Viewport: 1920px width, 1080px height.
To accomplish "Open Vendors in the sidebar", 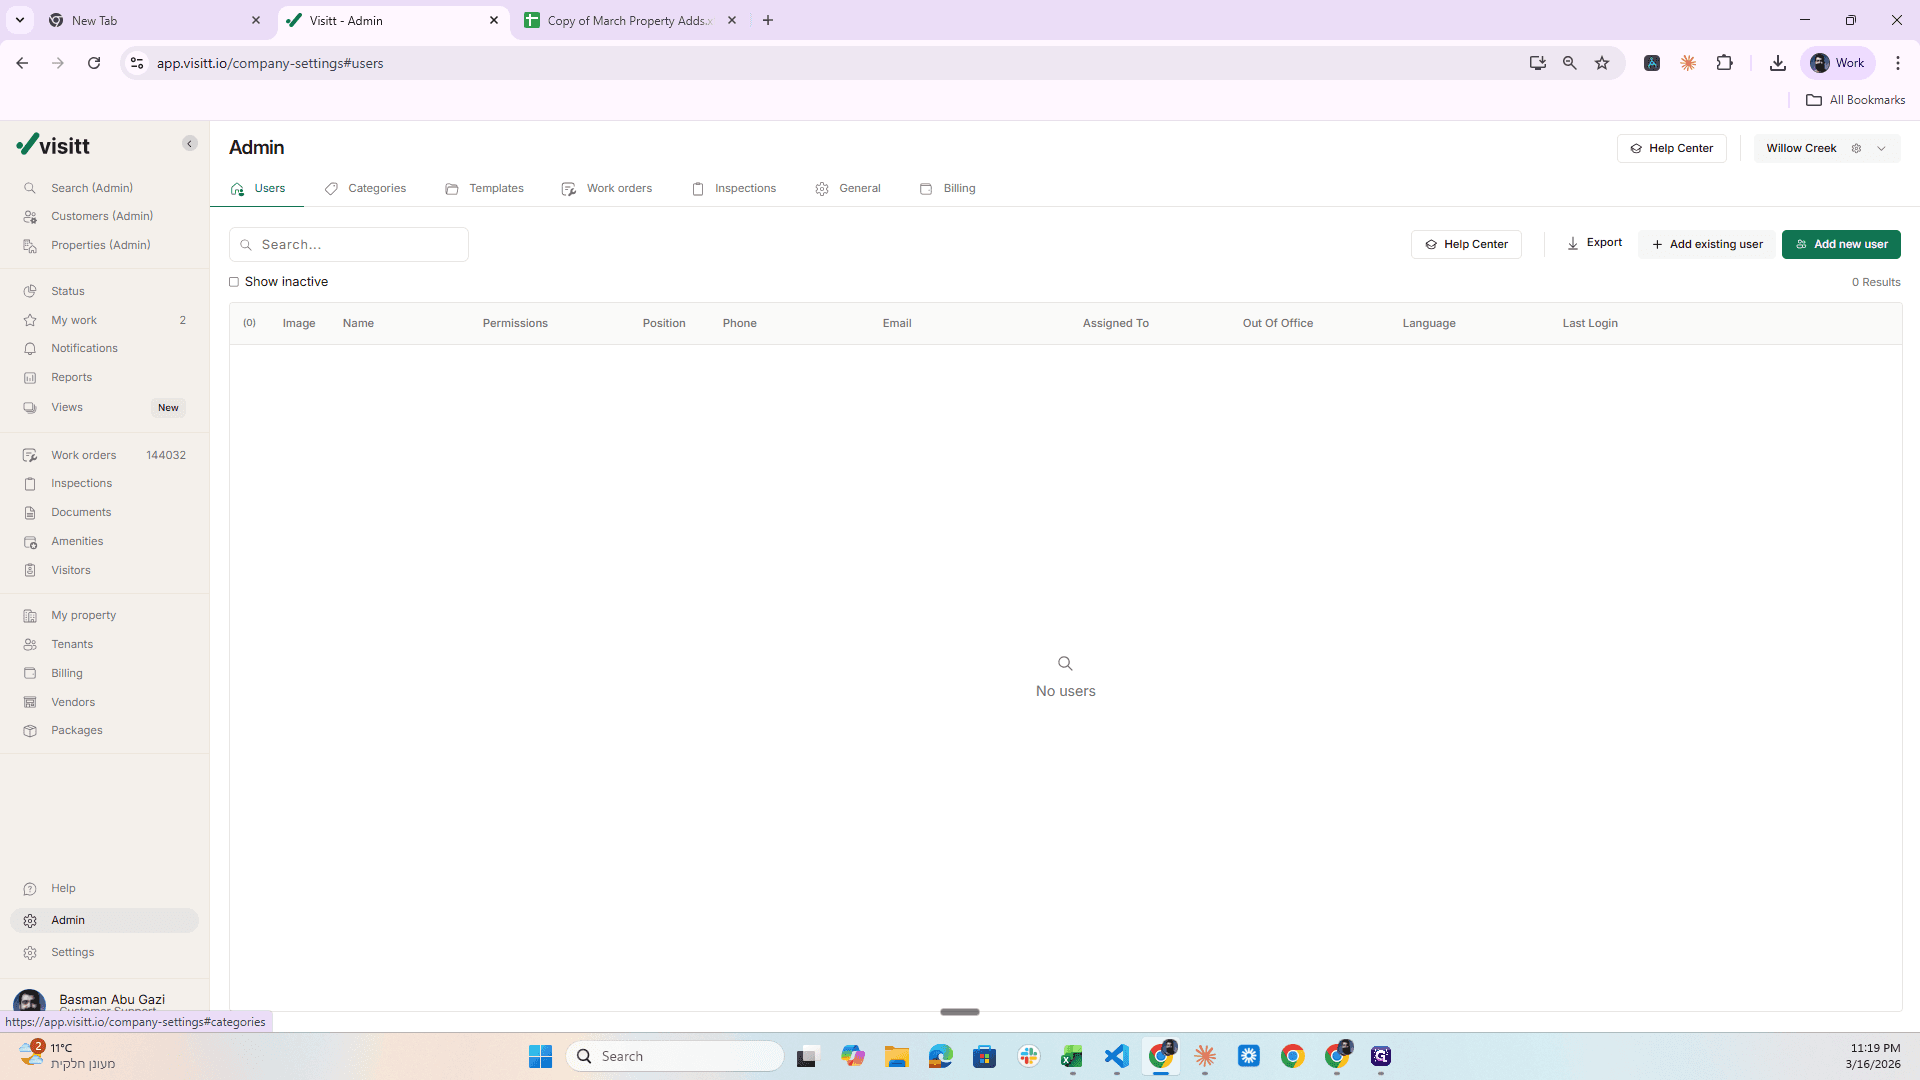I will click(73, 702).
